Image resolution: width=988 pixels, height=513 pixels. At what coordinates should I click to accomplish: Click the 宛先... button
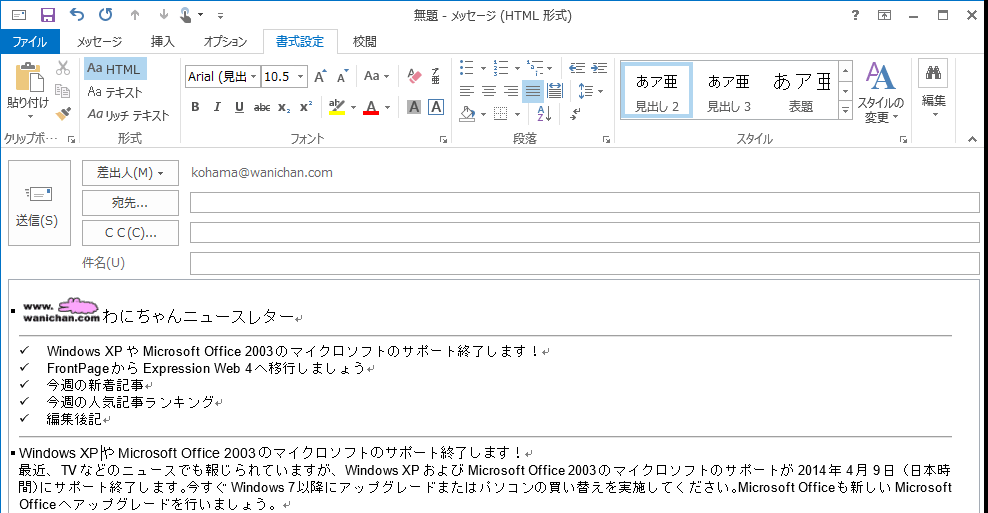pos(130,203)
